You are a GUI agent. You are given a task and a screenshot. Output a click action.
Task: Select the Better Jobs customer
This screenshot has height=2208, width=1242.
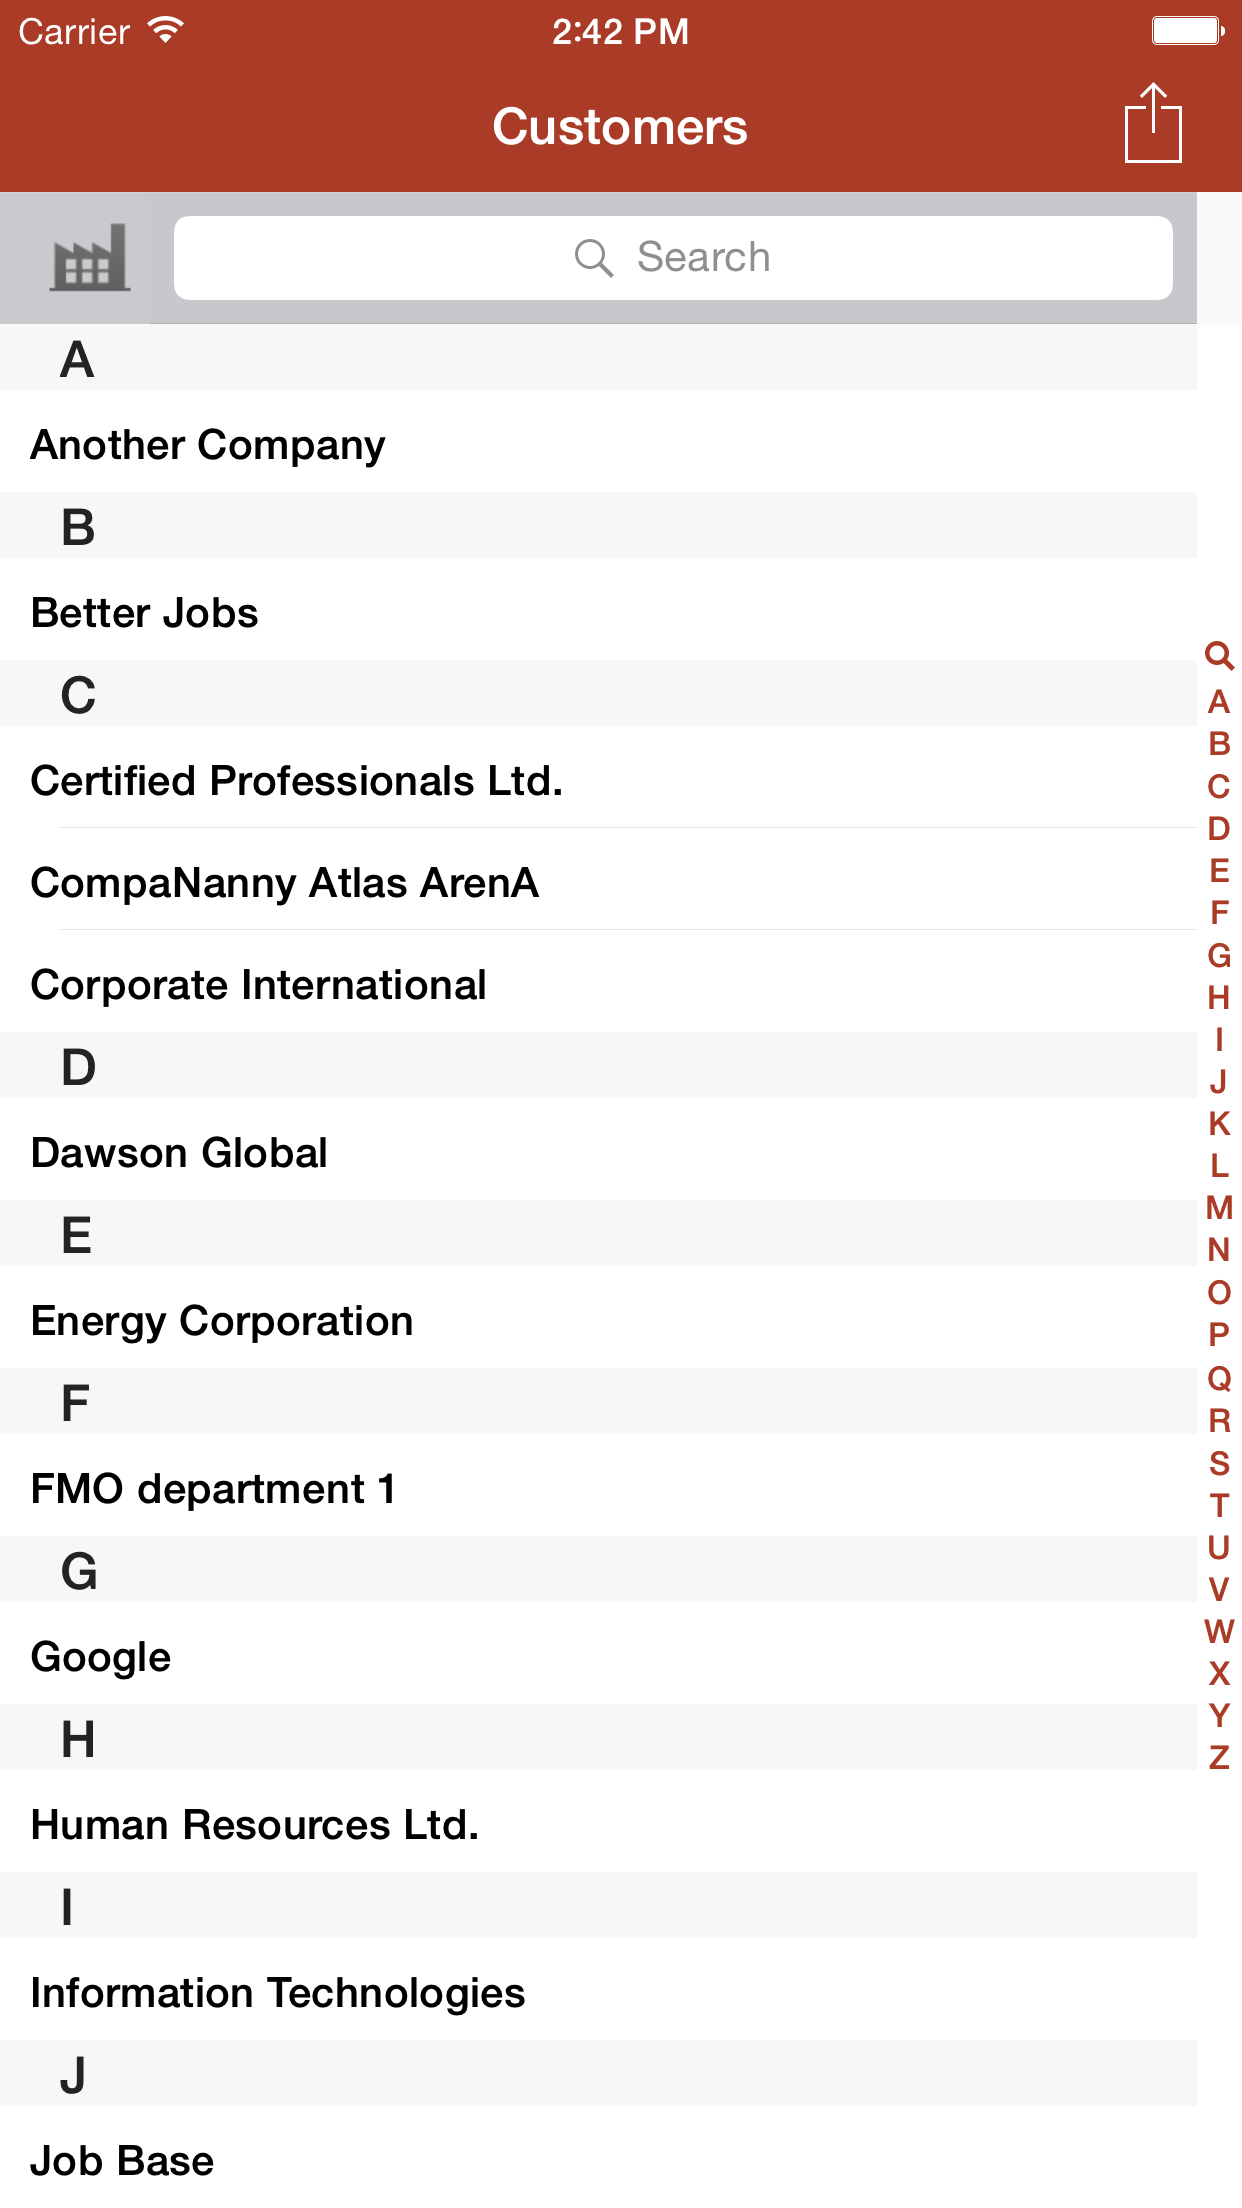click(145, 613)
